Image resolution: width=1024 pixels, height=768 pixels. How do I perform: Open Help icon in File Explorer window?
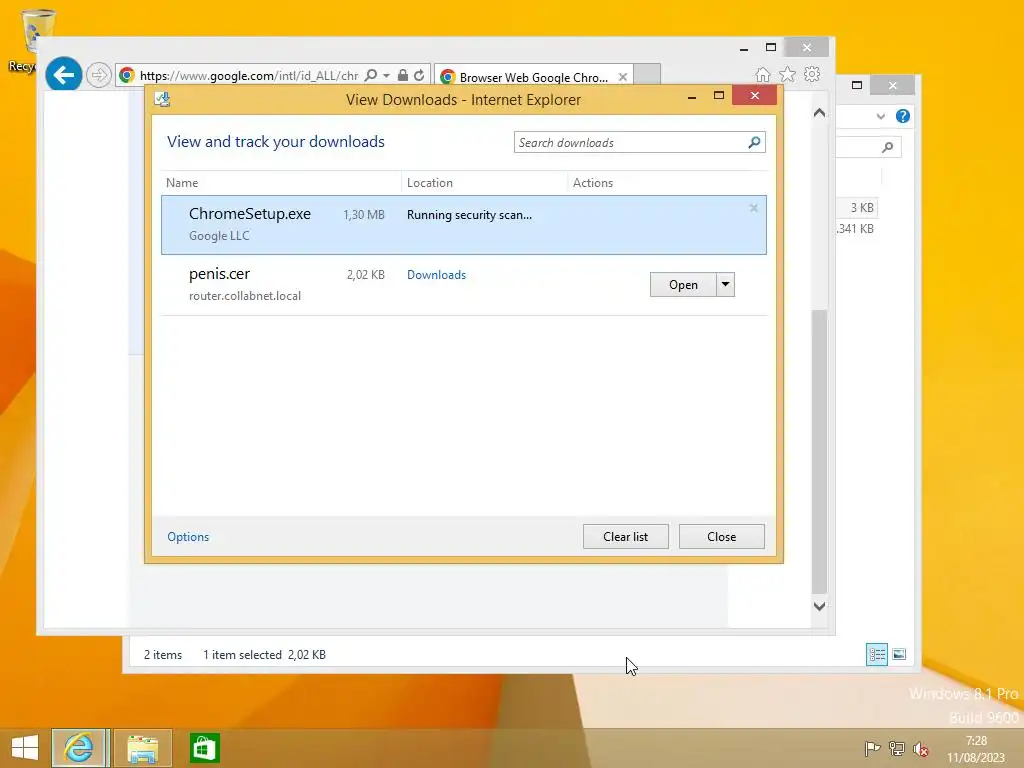tap(903, 116)
